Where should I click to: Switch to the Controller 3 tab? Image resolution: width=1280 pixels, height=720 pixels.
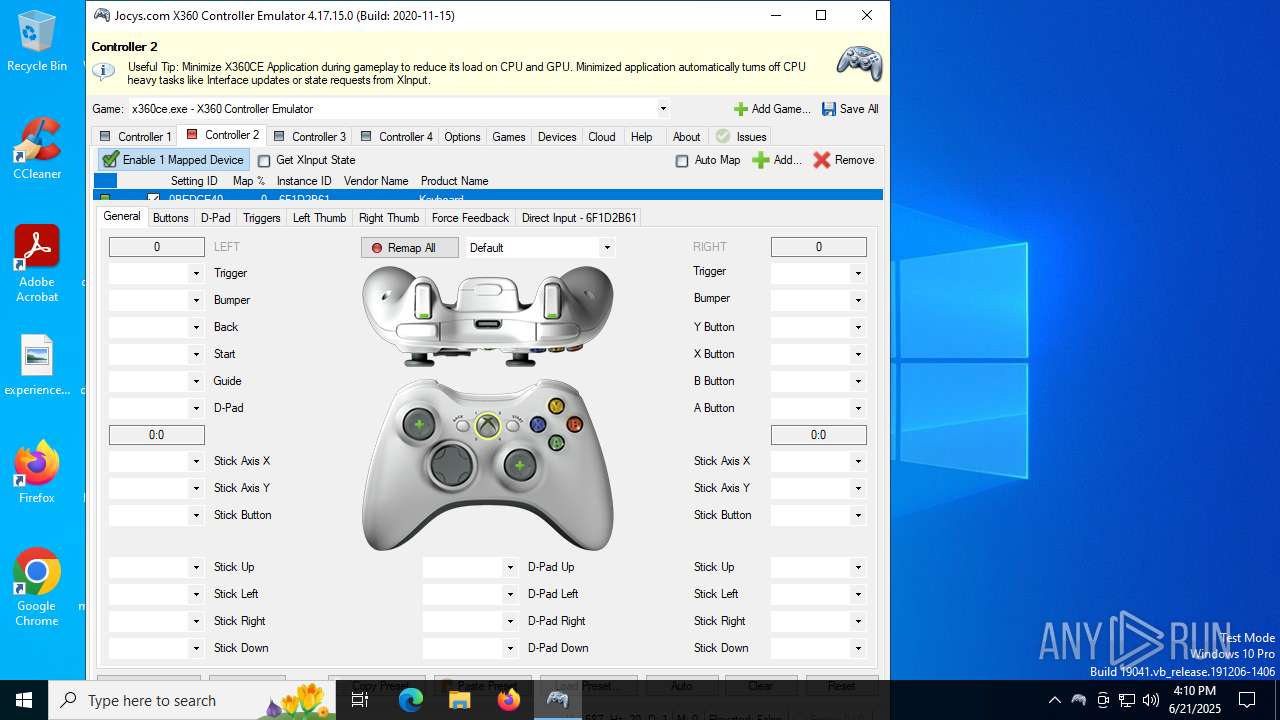pyautogui.click(x=309, y=137)
